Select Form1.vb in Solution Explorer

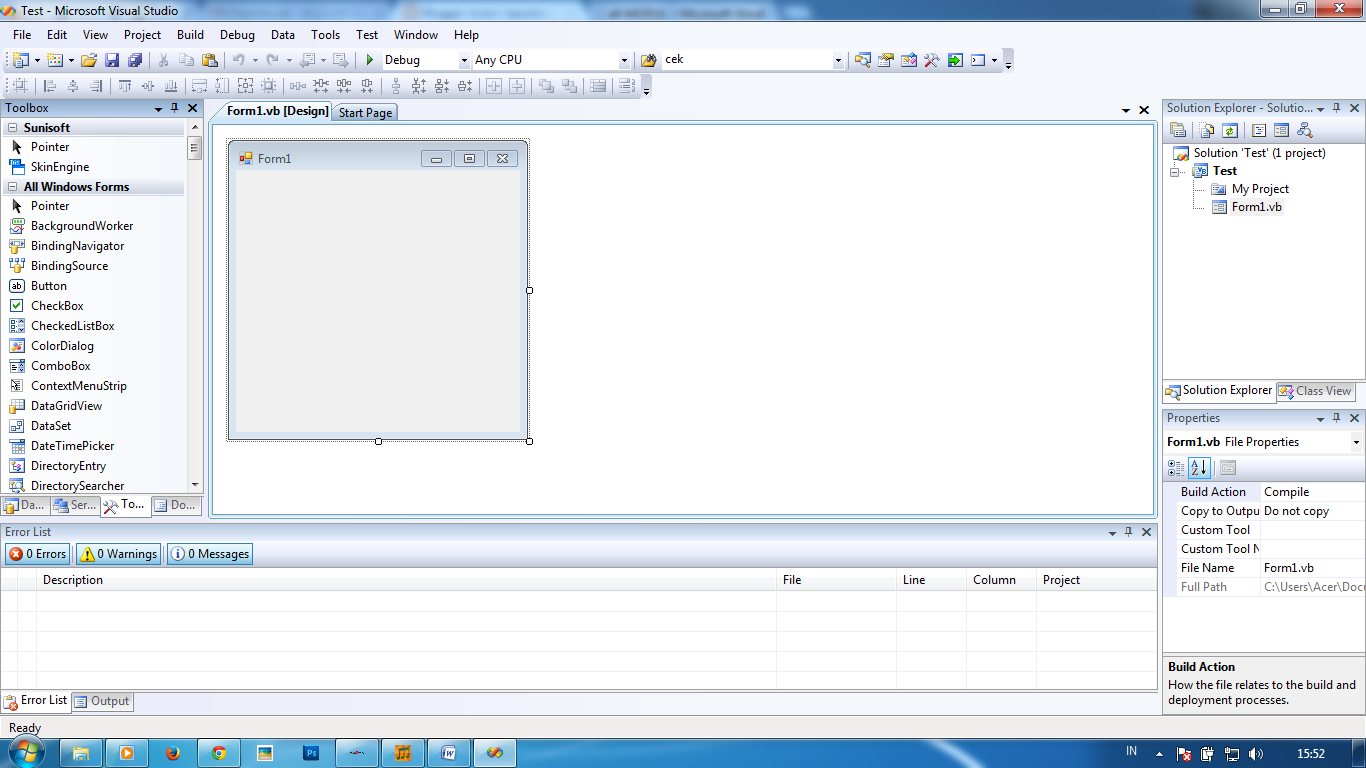click(x=1256, y=207)
